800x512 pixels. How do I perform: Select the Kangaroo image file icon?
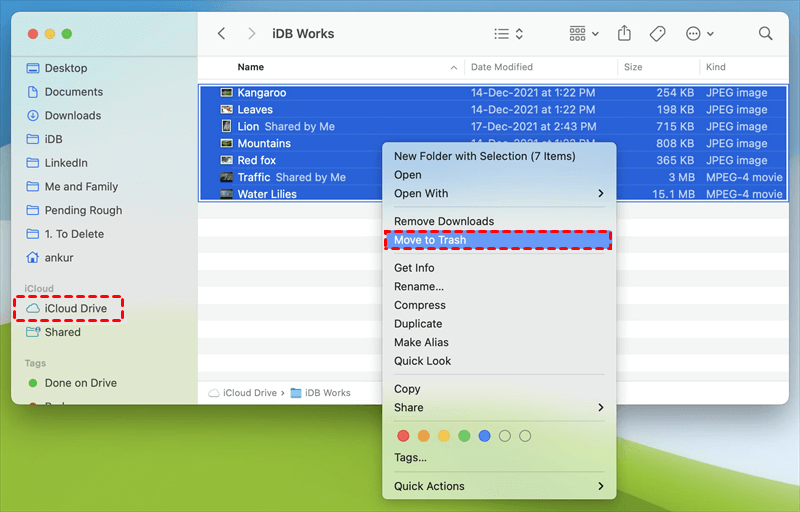tap(227, 93)
